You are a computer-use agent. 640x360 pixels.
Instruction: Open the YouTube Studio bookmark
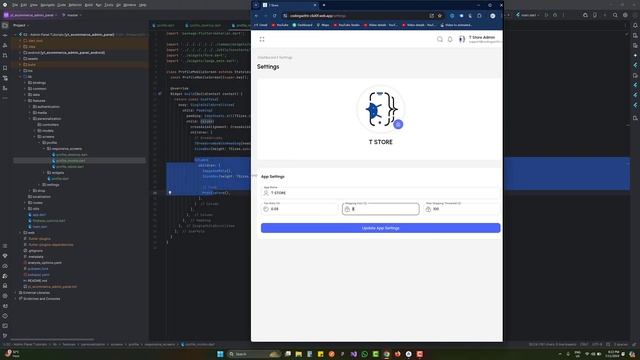347,25
